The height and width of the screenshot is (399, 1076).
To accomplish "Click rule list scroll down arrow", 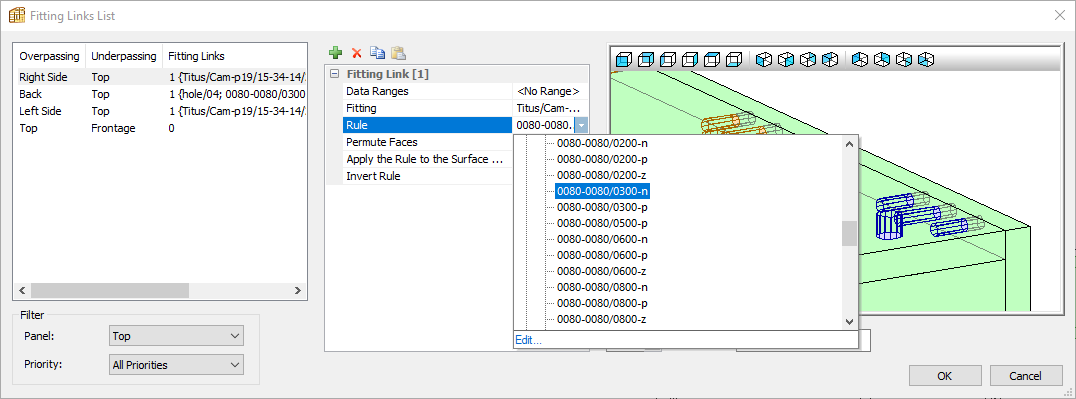I will (850, 321).
